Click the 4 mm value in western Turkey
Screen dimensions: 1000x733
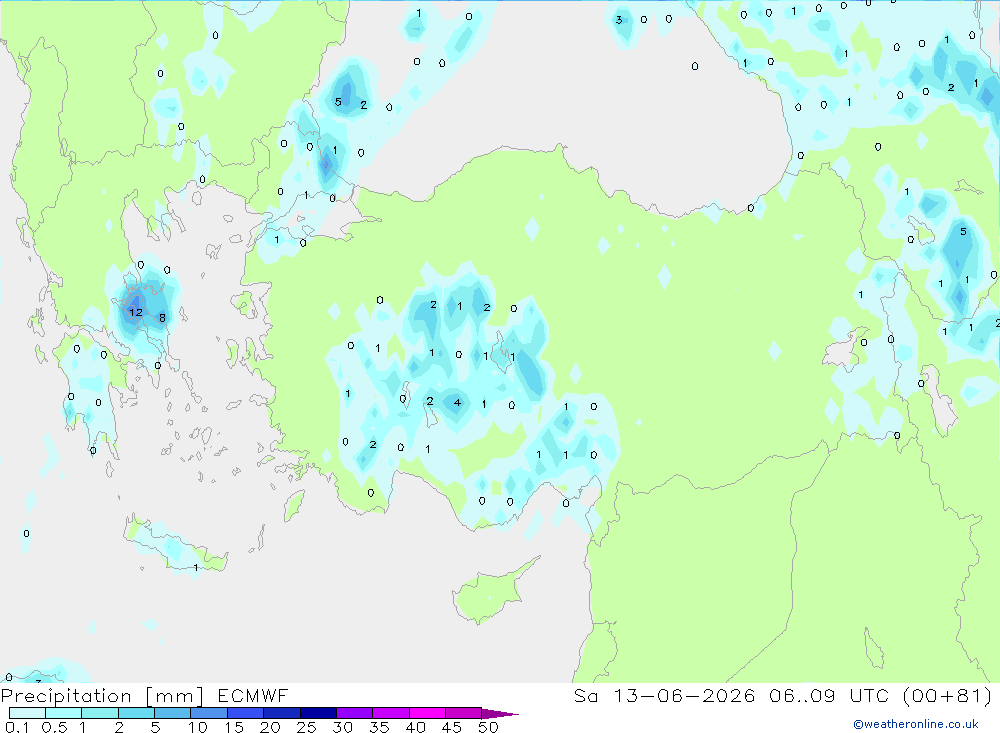(x=457, y=402)
